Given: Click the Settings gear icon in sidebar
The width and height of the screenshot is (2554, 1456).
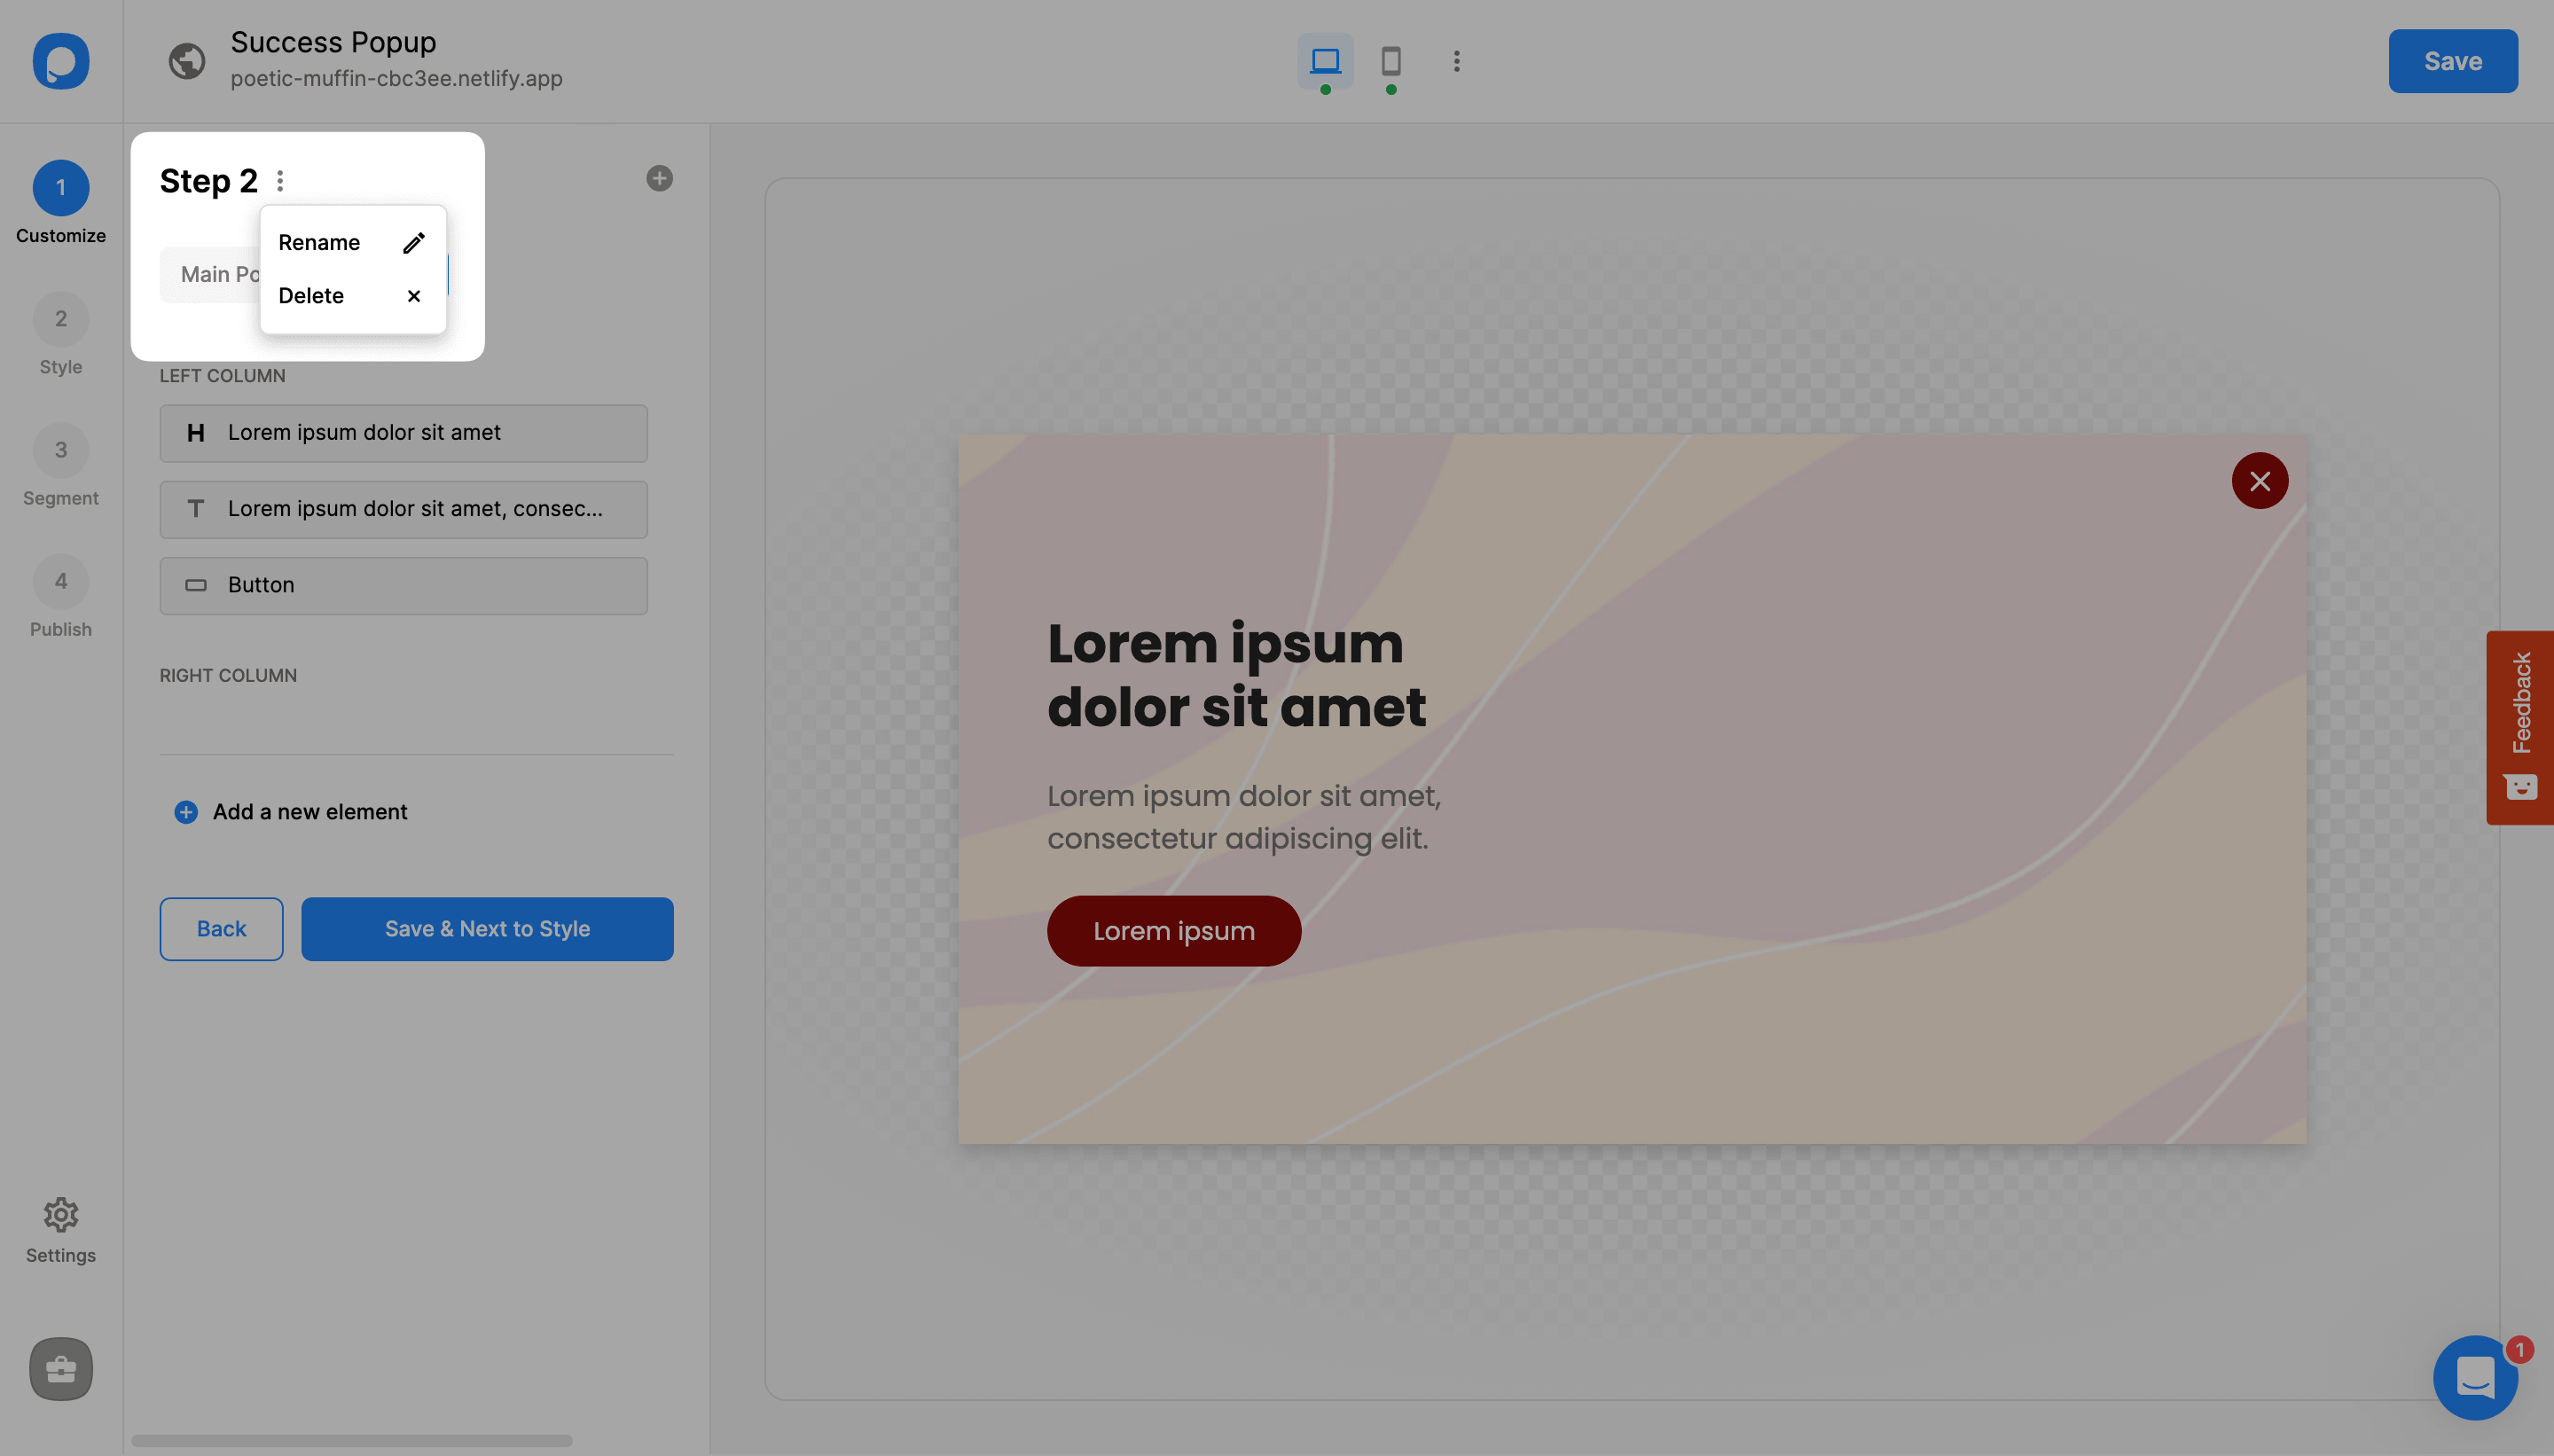Looking at the screenshot, I should (59, 1214).
